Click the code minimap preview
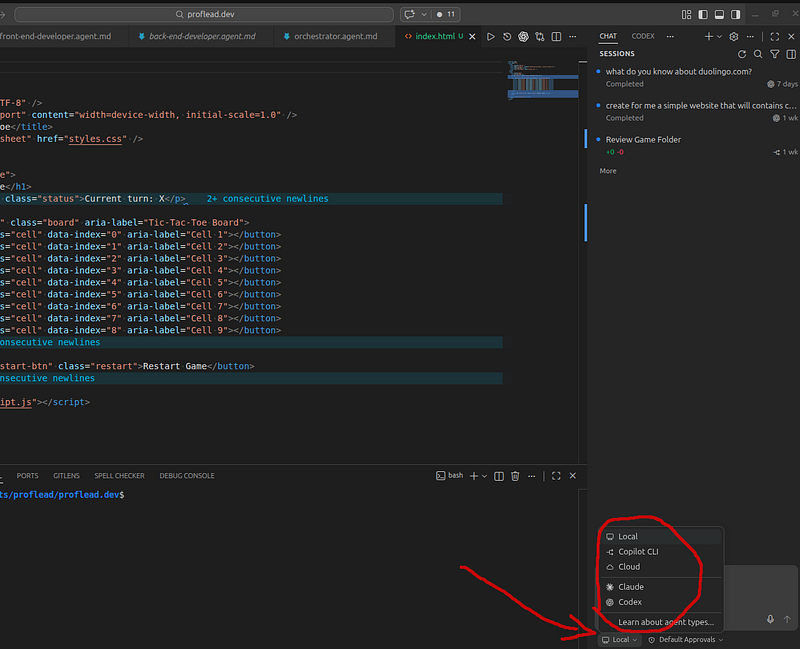The image size is (800, 649). [x=542, y=80]
